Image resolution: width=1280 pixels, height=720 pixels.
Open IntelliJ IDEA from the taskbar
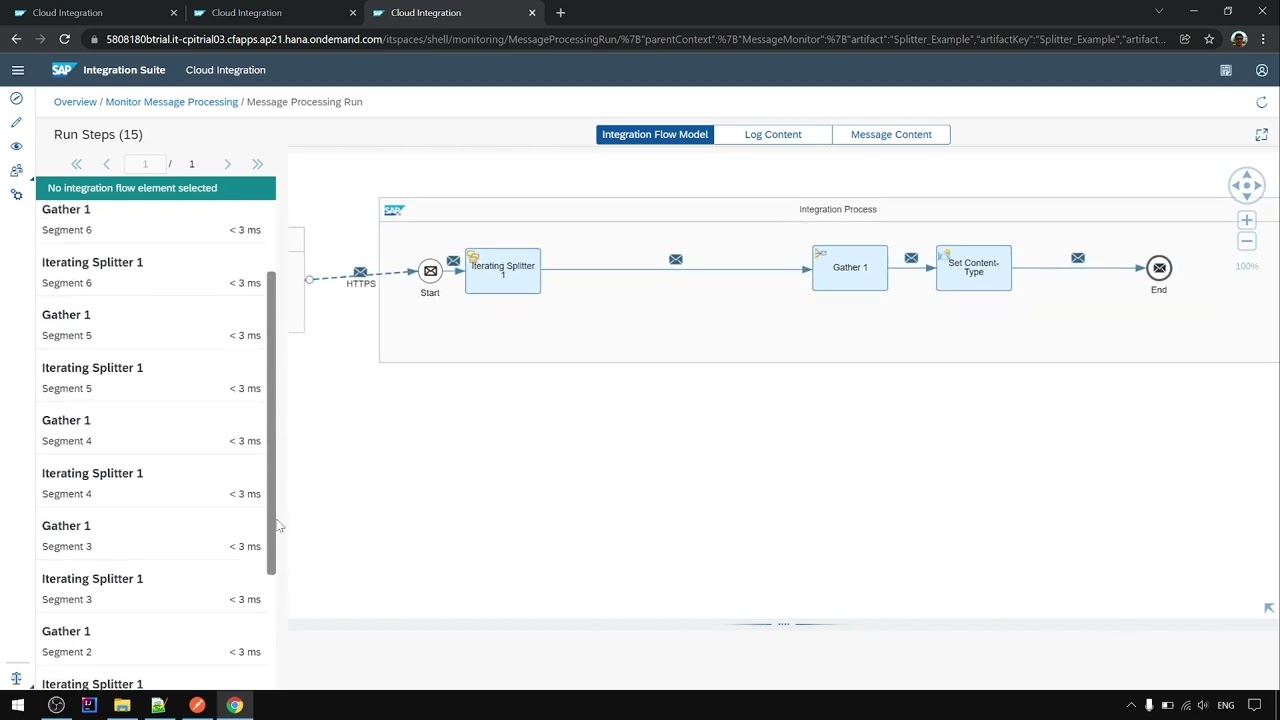click(x=89, y=705)
